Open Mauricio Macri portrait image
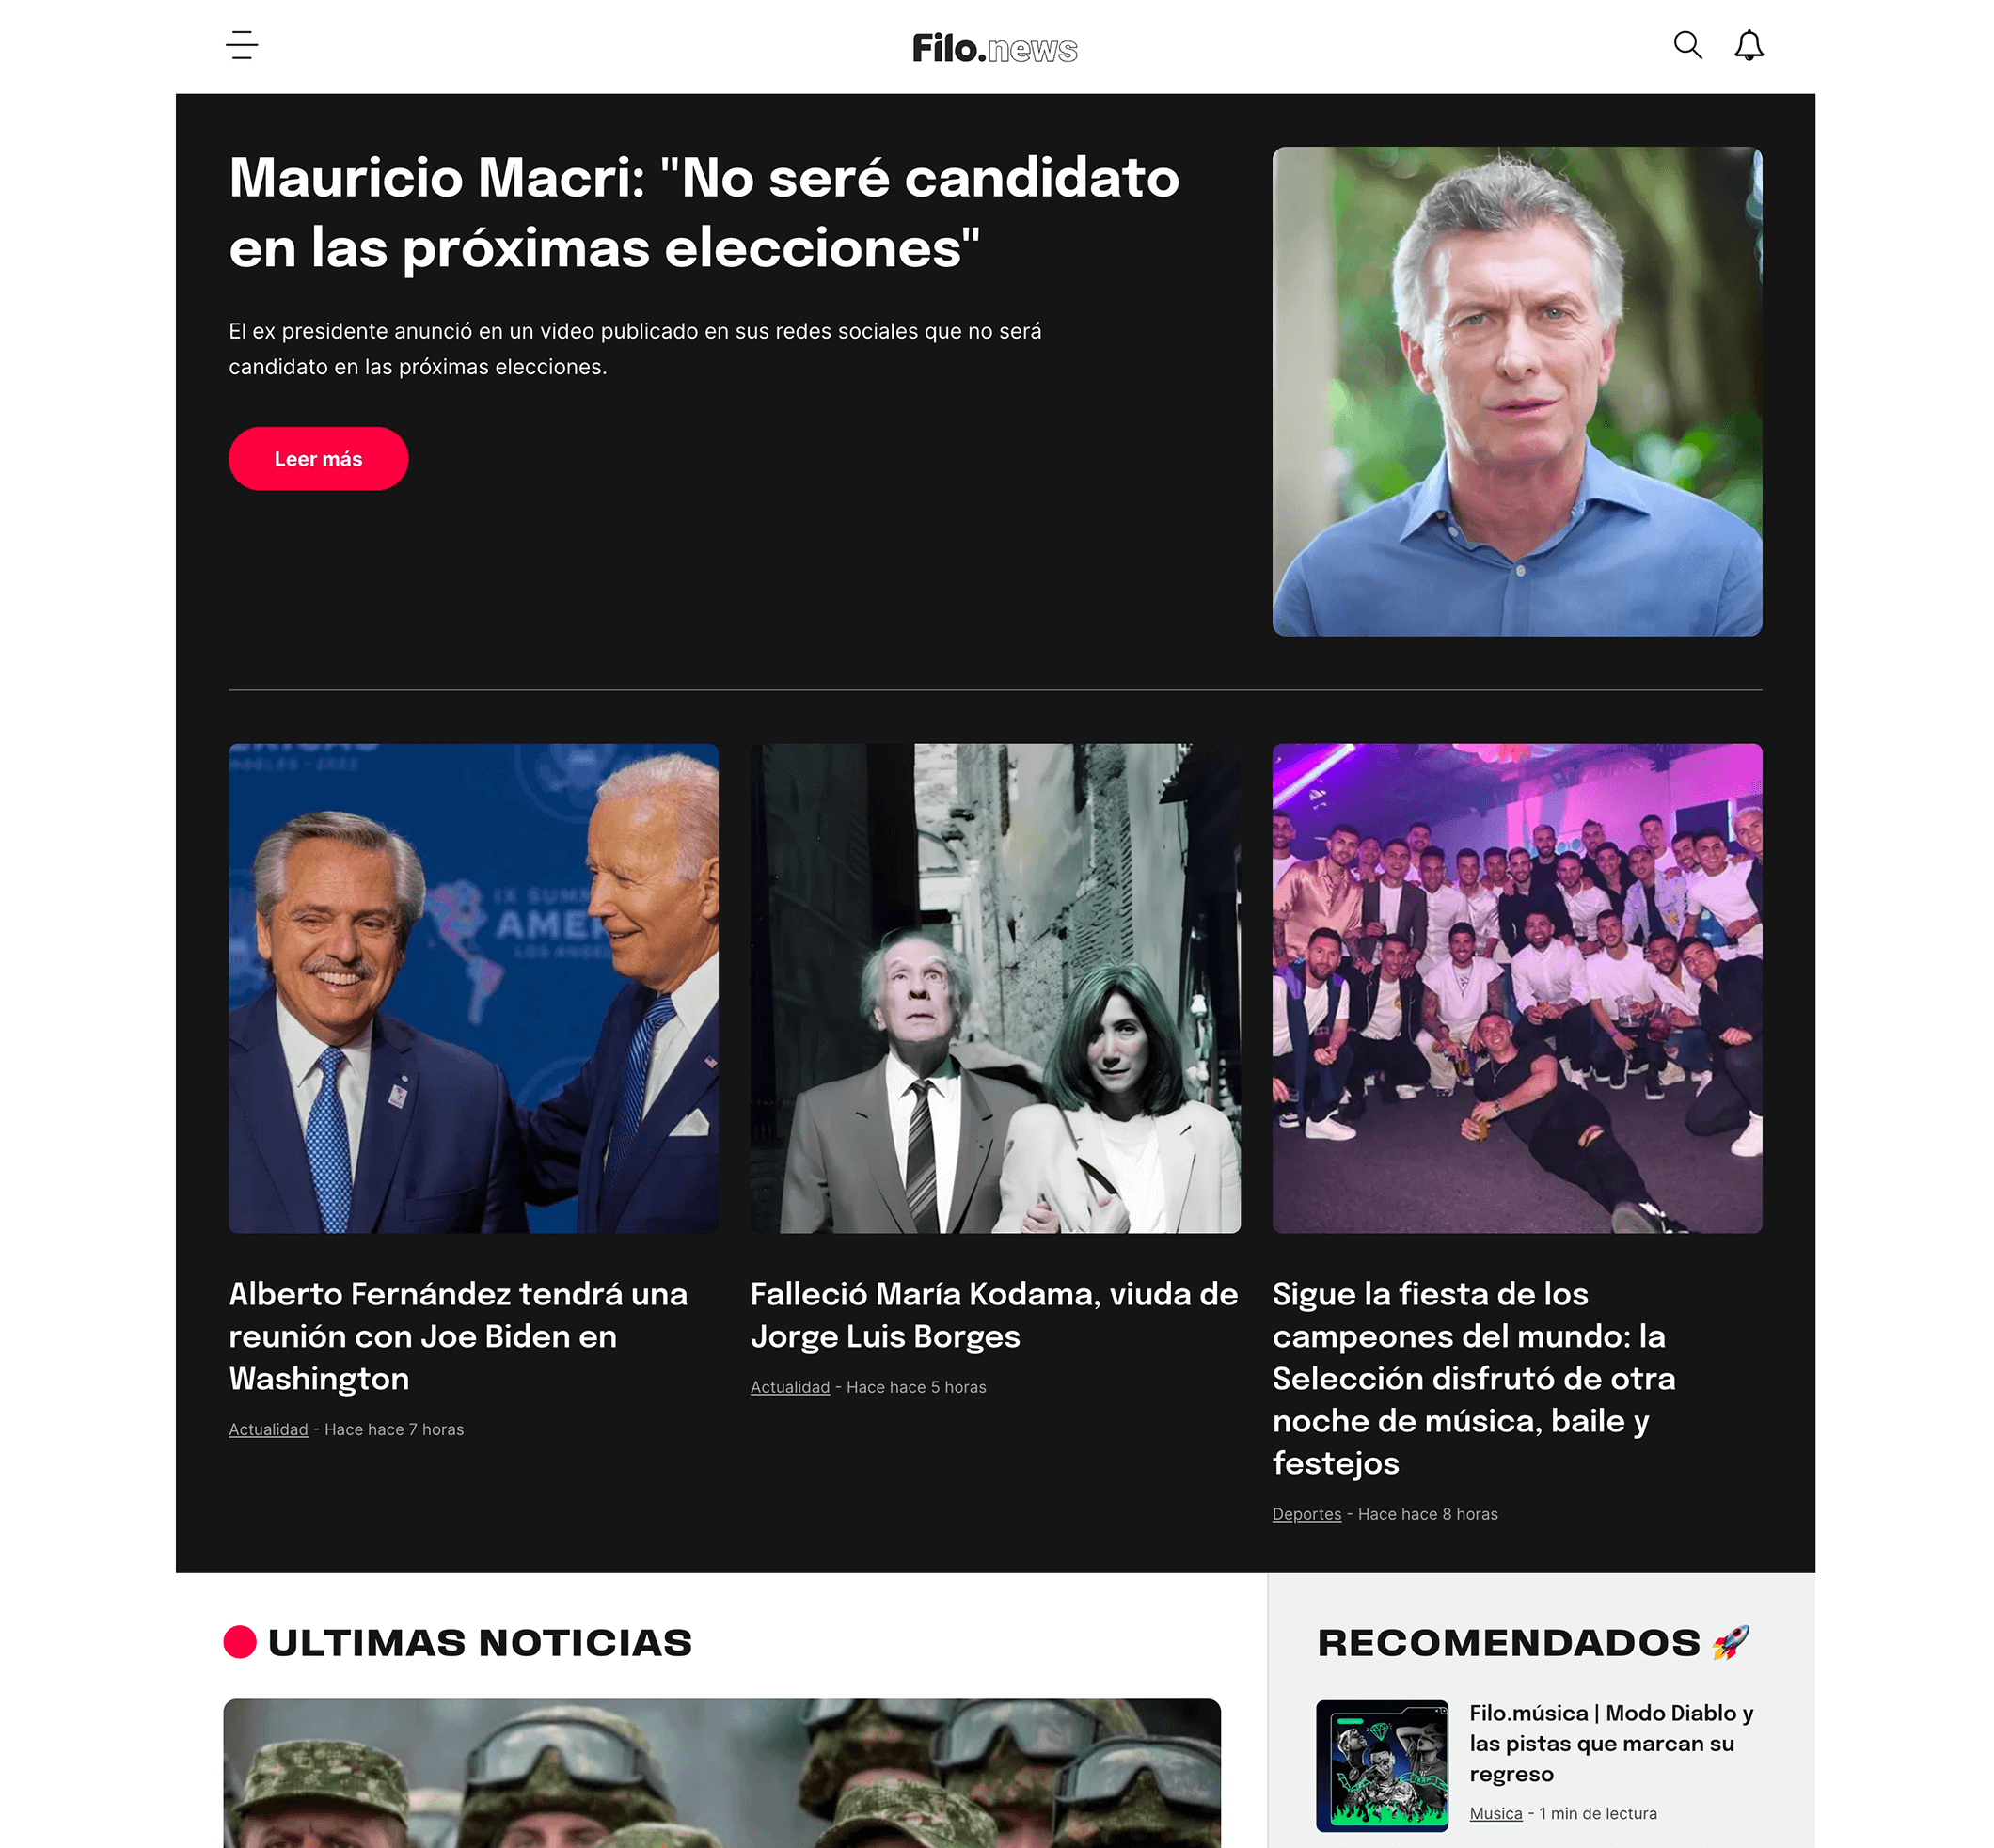This screenshot has width=1994, height=1848. (1517, 392)
